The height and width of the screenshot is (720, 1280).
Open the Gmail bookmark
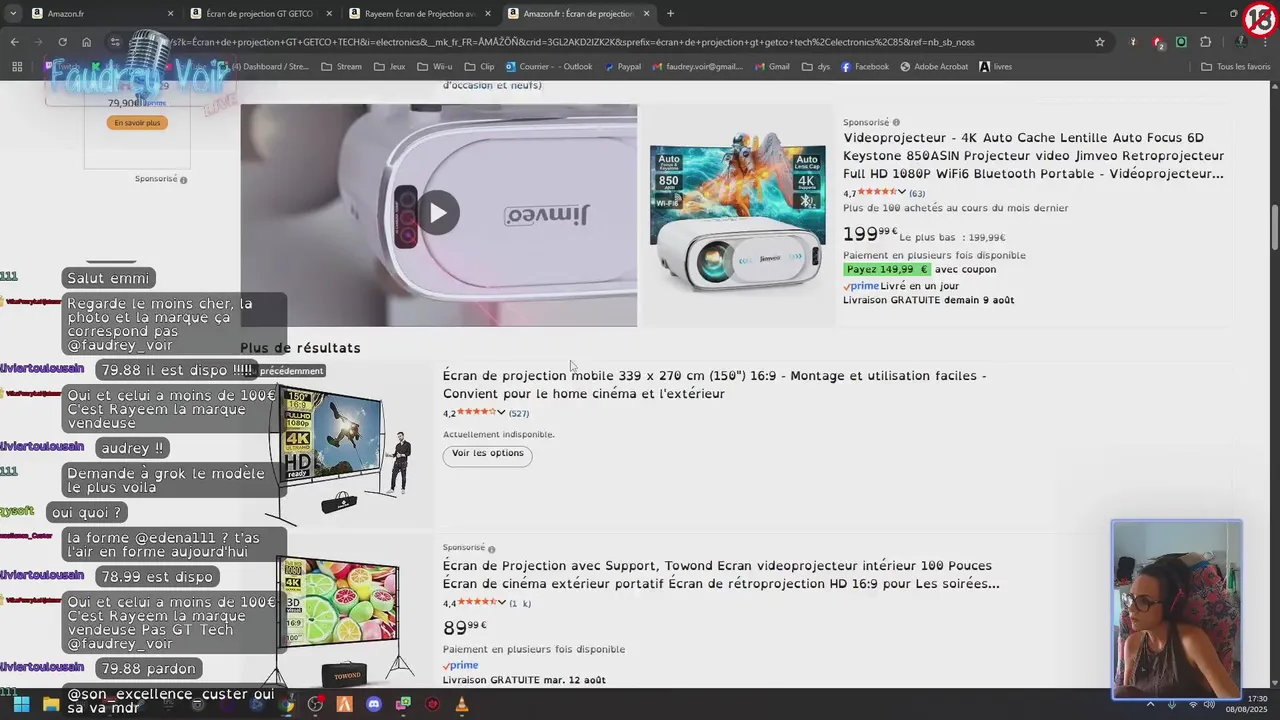click(771, 67)
